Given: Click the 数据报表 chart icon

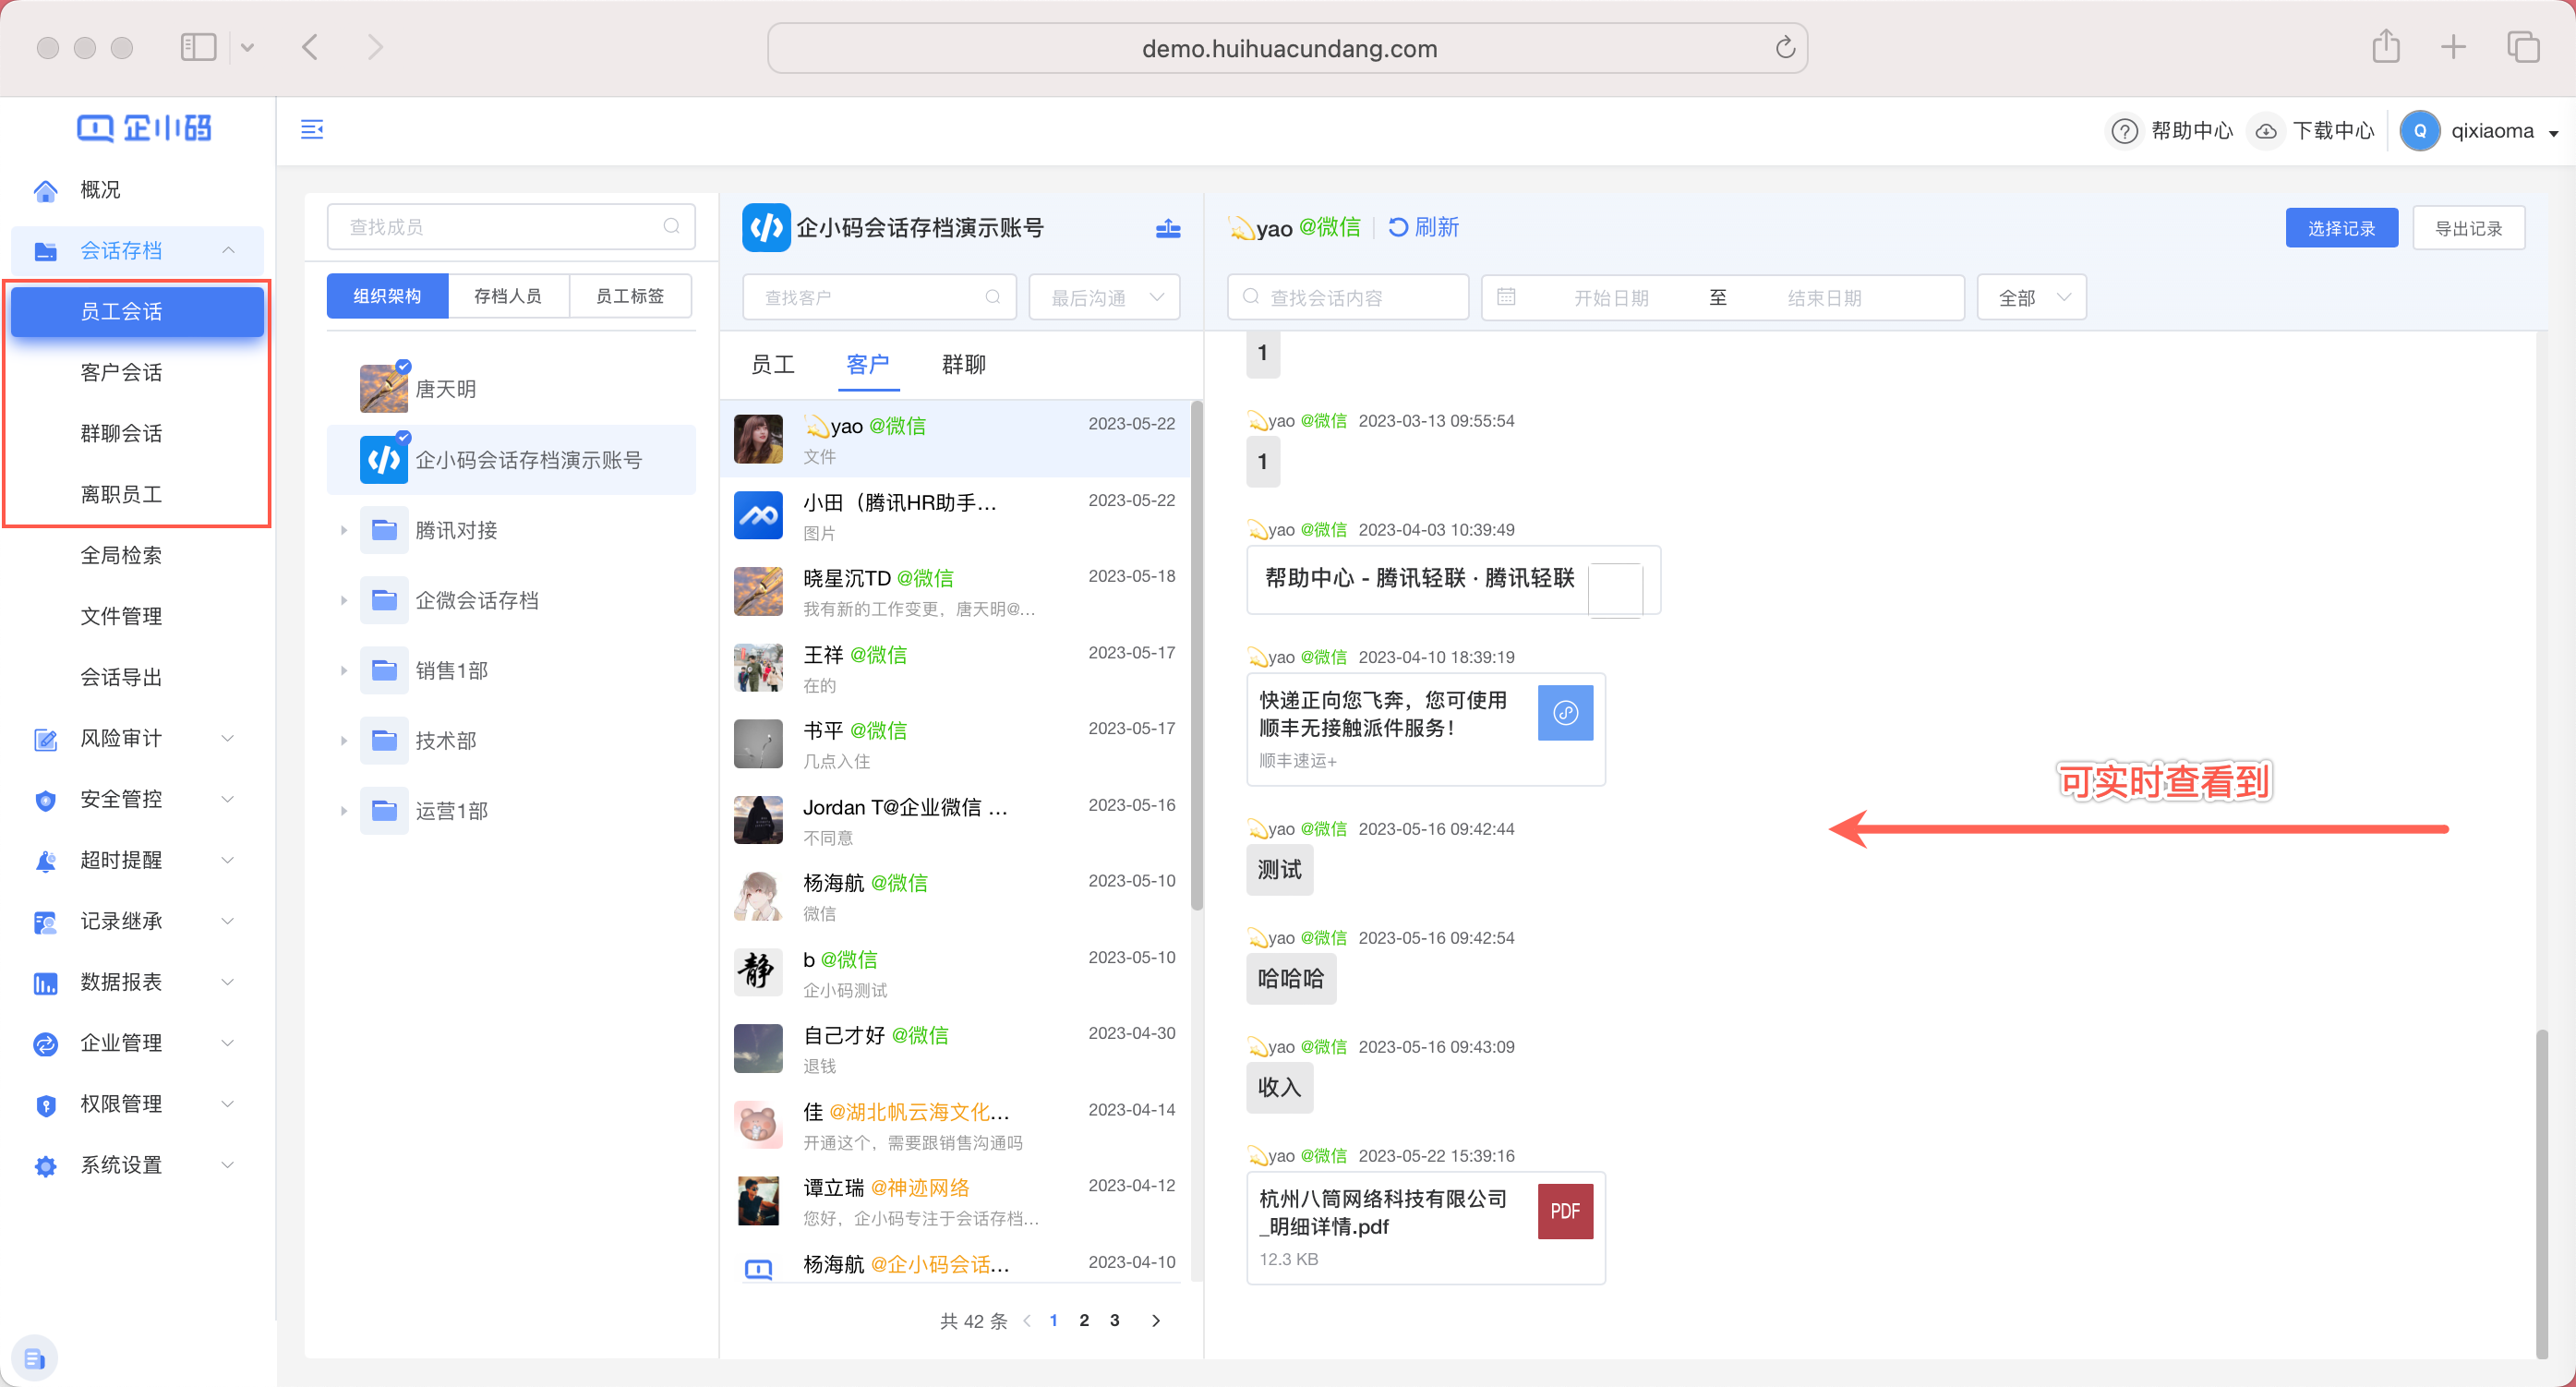Looking at the screenshot, I should 45,983.
